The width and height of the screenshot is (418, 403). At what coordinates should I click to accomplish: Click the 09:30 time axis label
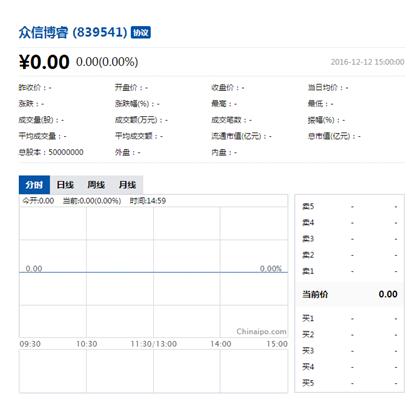coord(30,344)
